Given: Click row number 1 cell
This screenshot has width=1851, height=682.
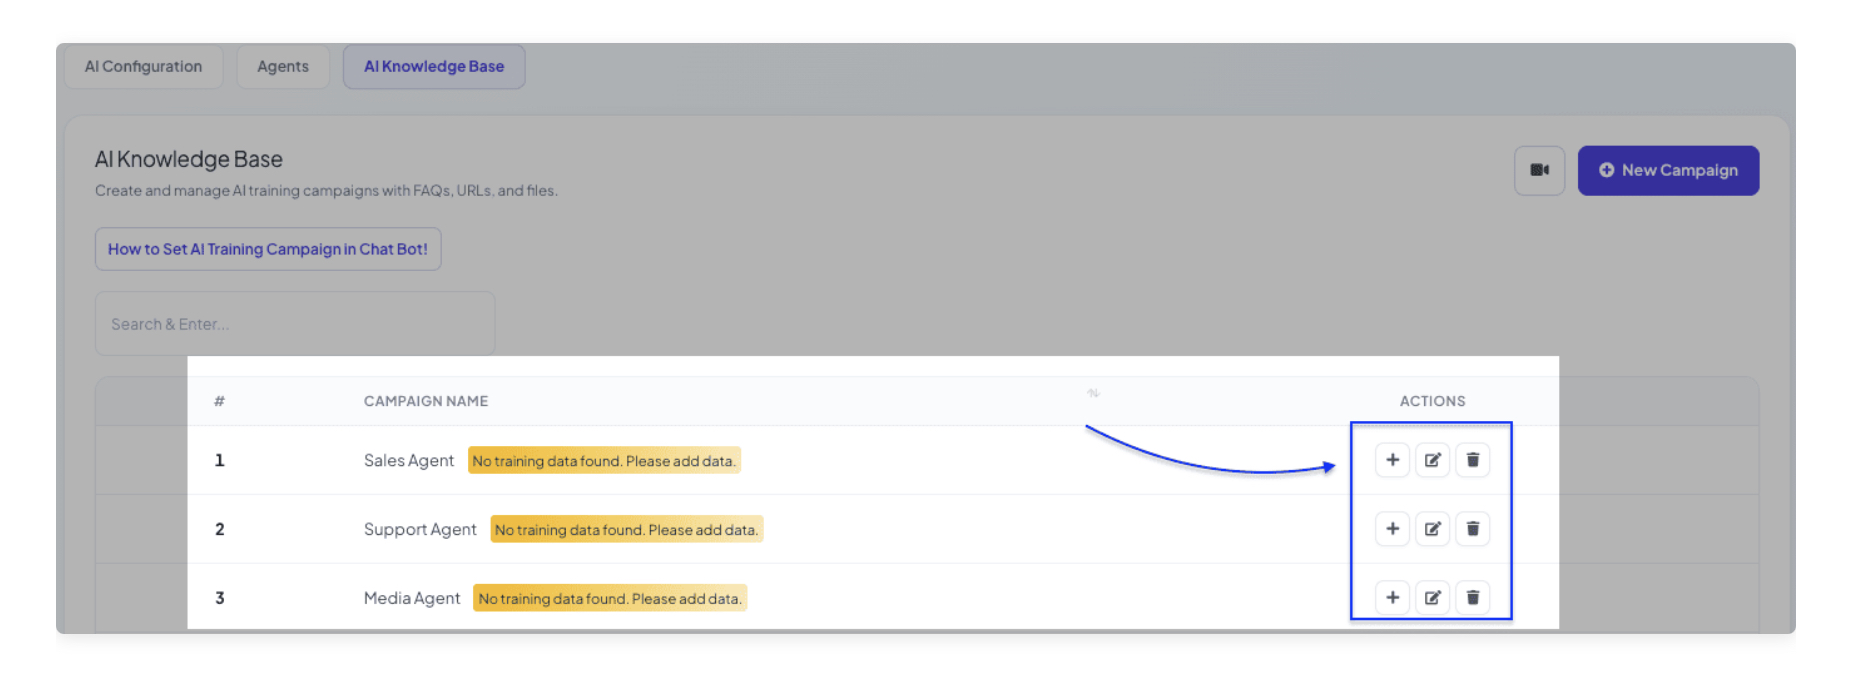Looking at the screenshot, I should (x=219, y=460).
